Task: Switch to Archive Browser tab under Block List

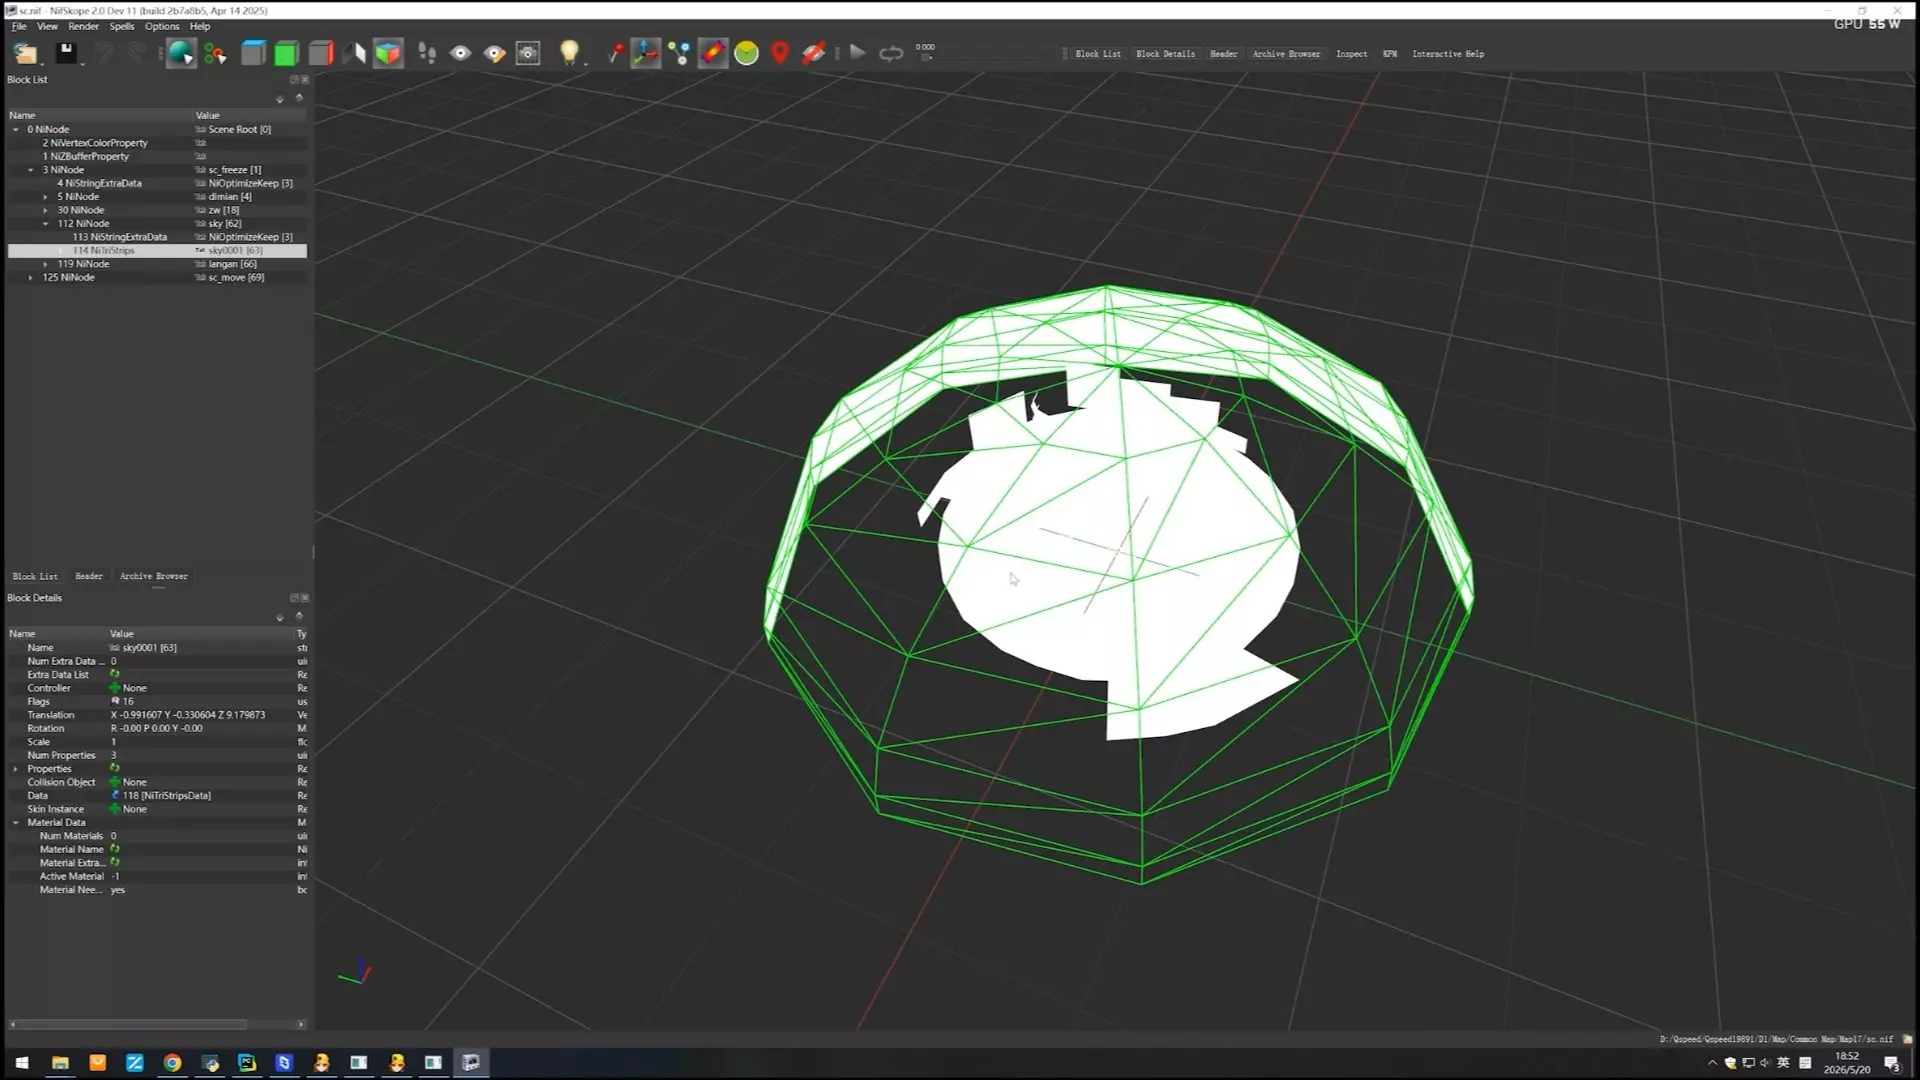Action: coord(154,577)
